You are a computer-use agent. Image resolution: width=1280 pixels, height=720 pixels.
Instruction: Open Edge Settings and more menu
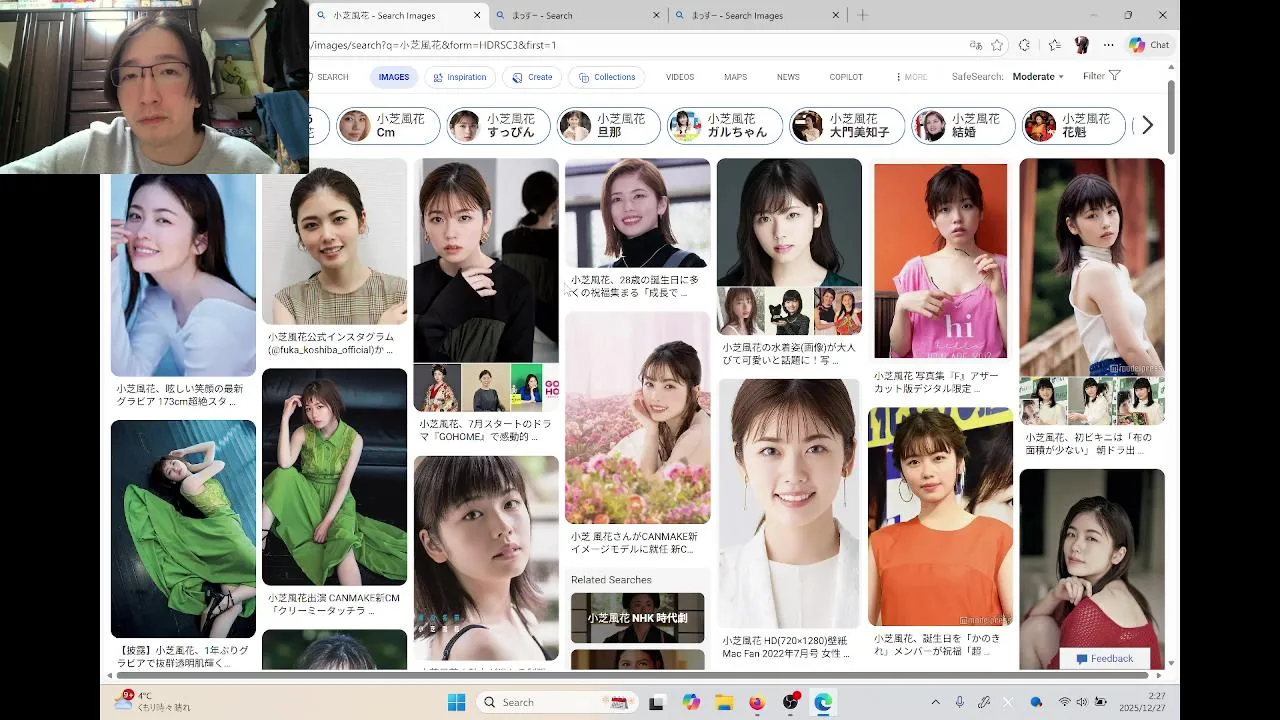(x=1108, y=45)
